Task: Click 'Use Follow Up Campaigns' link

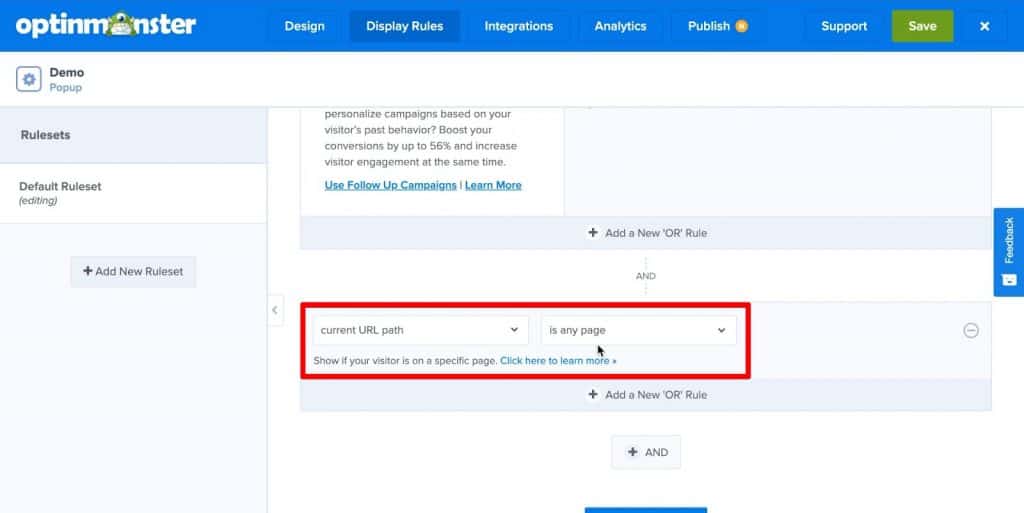Action: click(391, 185)
